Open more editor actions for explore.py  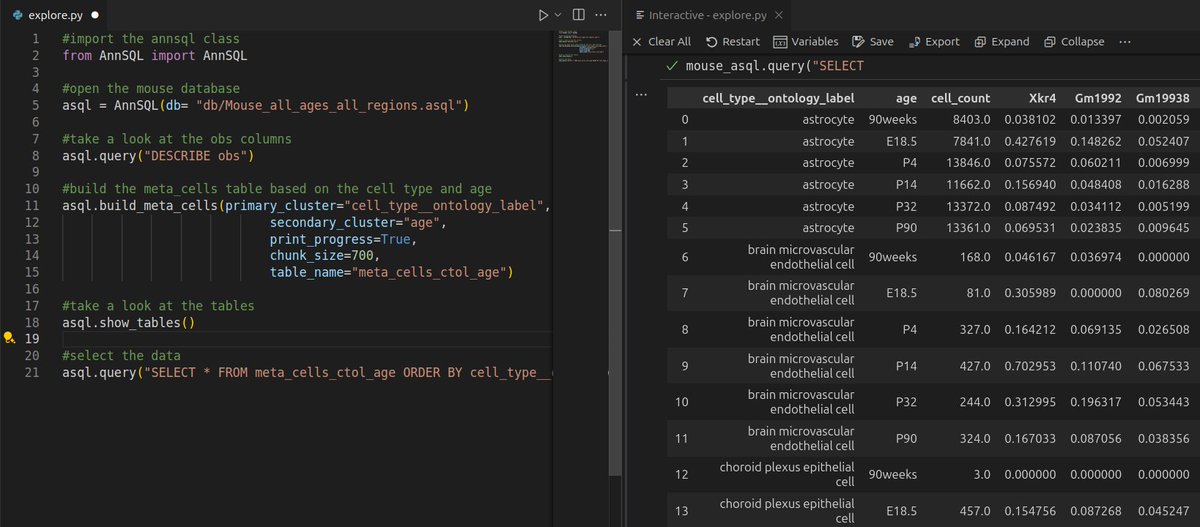pyautogui.click(x=601, y=15)
